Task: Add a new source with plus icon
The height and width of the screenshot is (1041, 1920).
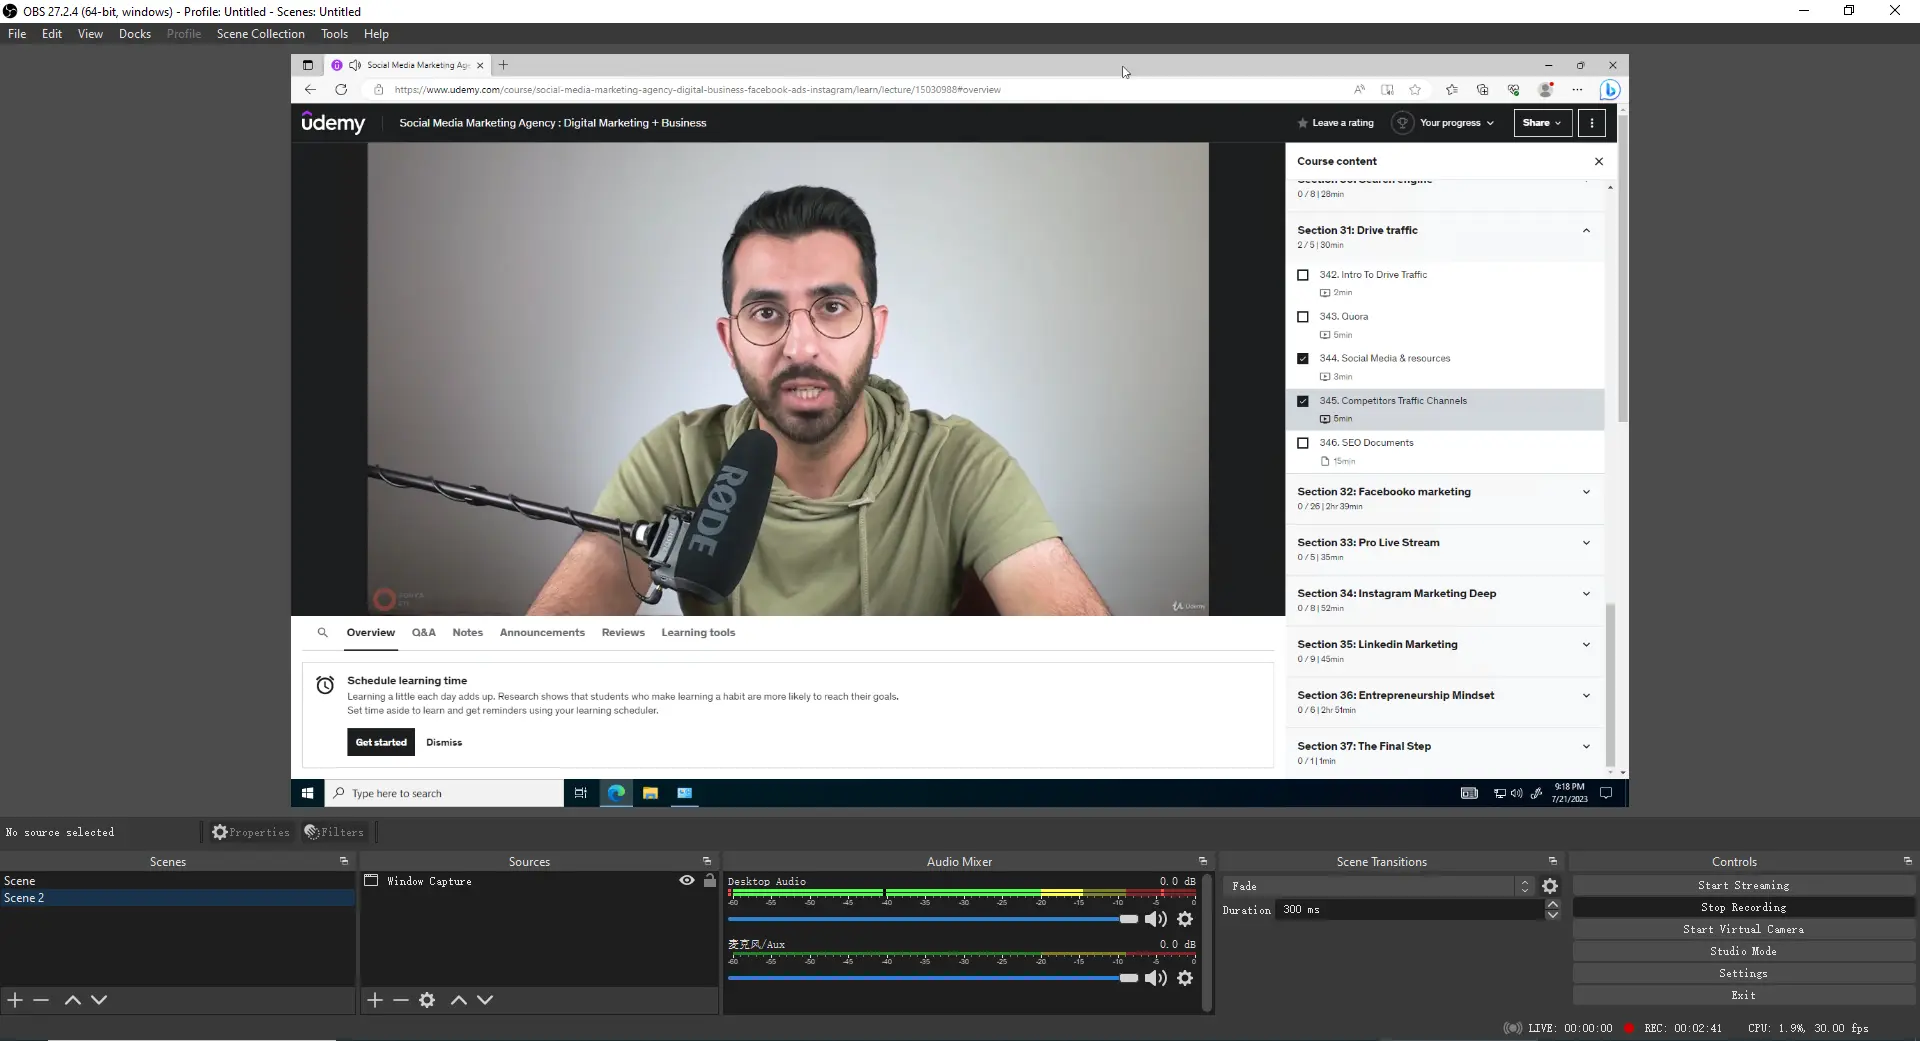Action: (x=375, y=1000)
